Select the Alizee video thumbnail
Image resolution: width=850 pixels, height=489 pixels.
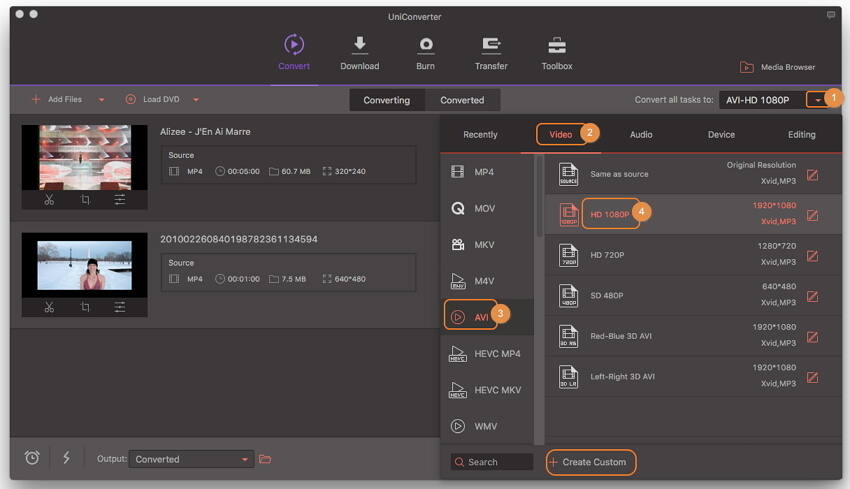point(85,157)
